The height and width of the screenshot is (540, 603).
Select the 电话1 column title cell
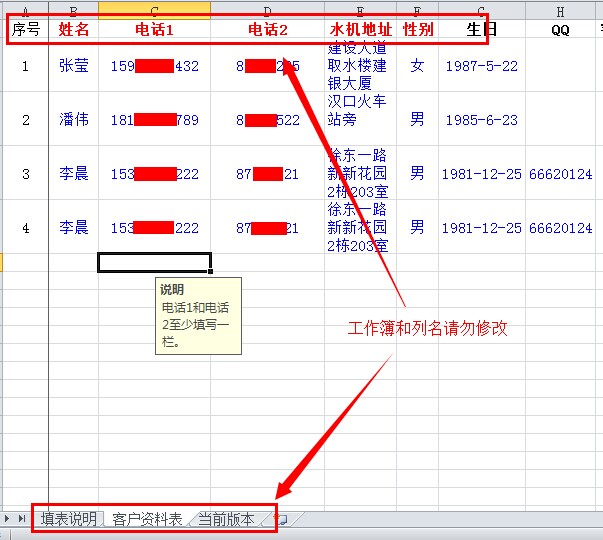click(154, 30)
